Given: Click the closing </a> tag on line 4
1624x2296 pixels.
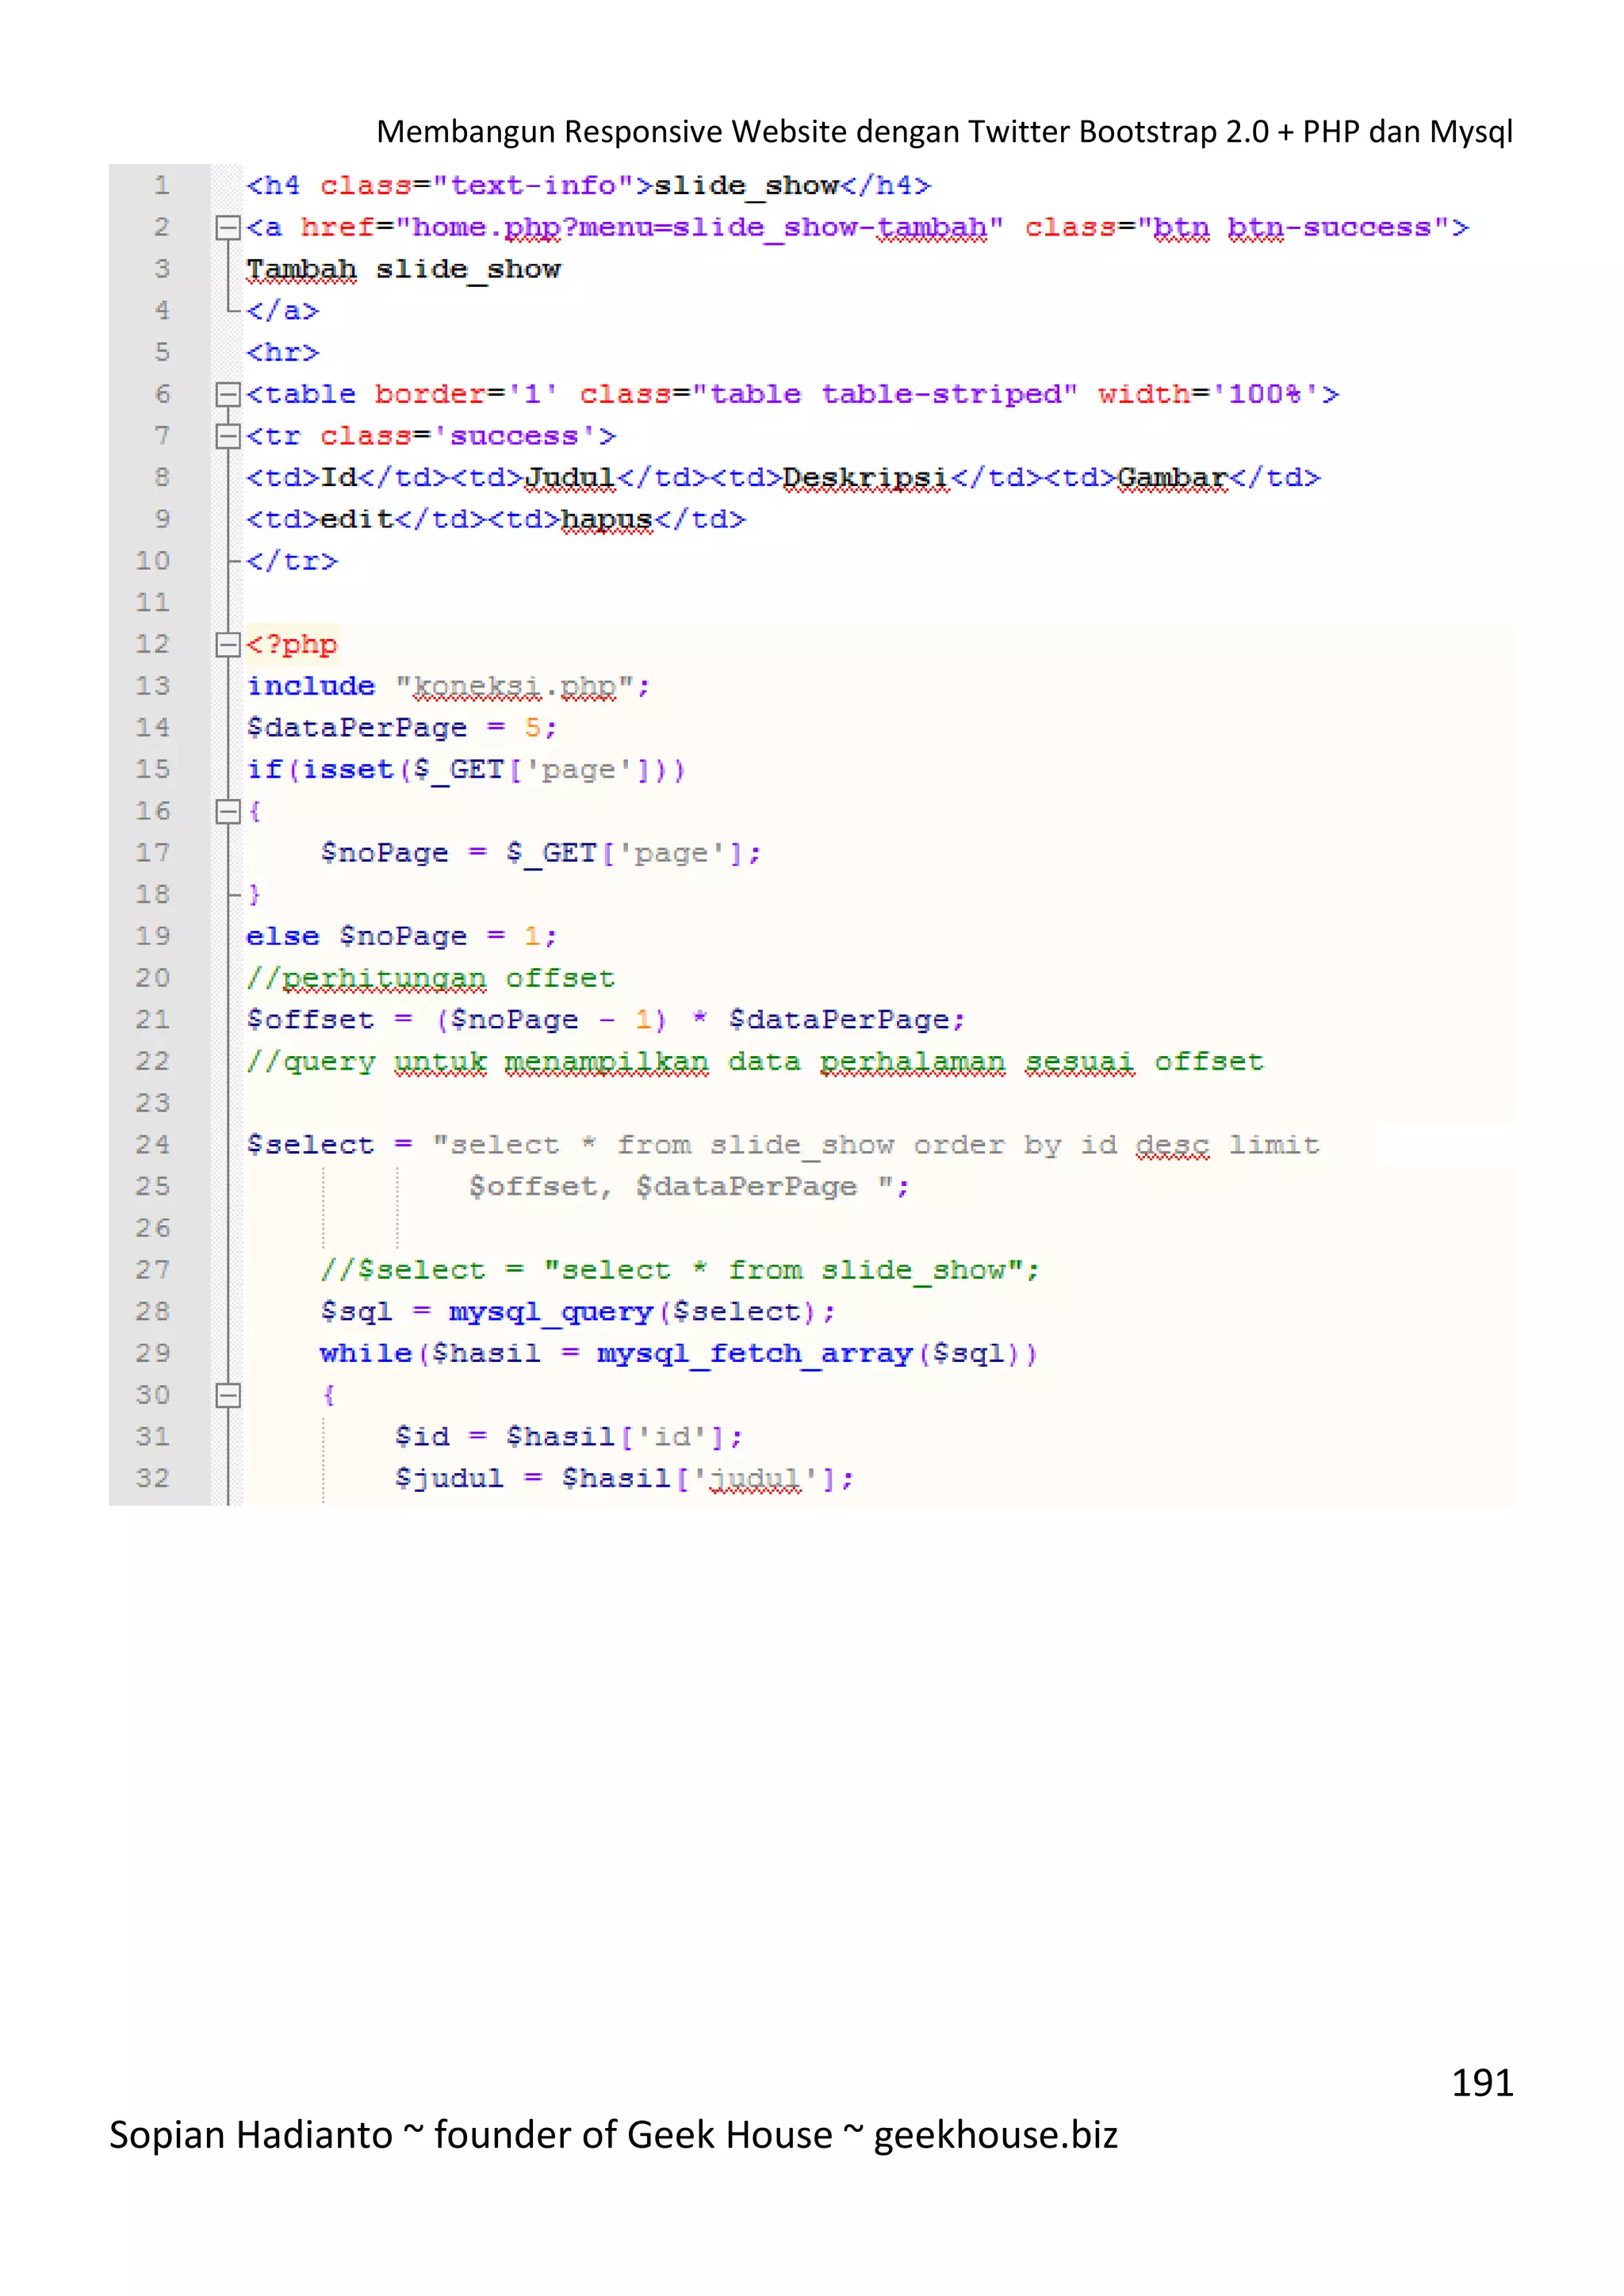Looking at the screenshot, I should pyautogui.click(x=283, y=311).
